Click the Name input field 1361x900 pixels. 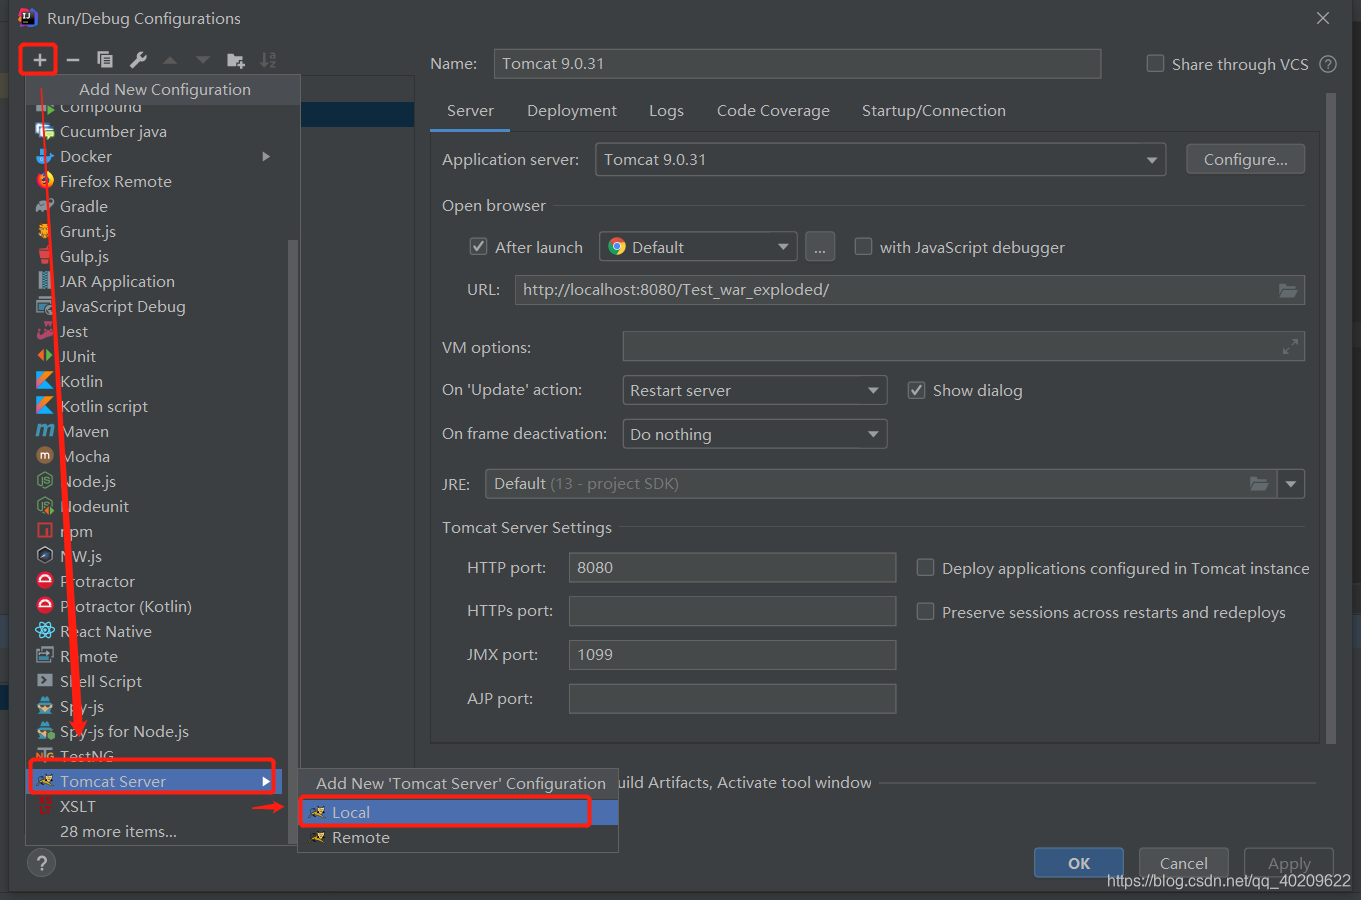point(797,64)
